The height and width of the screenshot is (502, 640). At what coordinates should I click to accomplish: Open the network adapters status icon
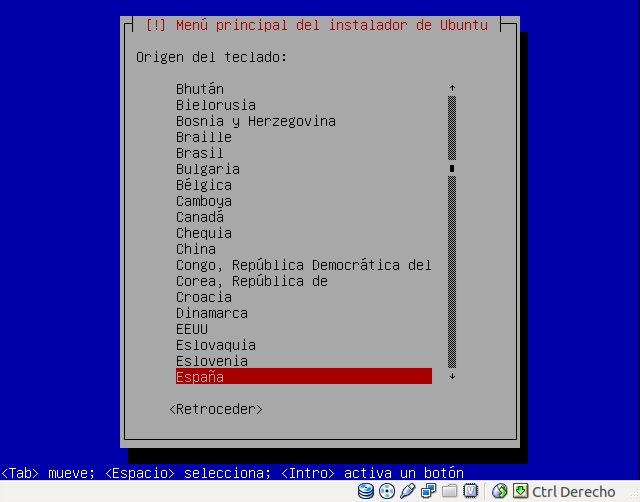click(429, 491)
